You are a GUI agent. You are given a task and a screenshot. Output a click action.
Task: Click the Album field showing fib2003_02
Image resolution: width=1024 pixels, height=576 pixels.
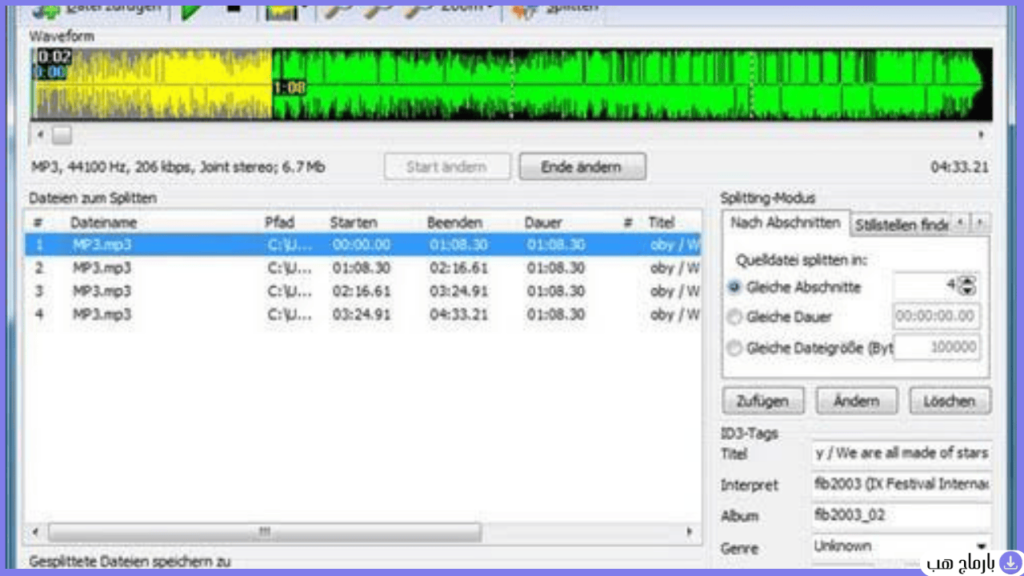point(901,515)
